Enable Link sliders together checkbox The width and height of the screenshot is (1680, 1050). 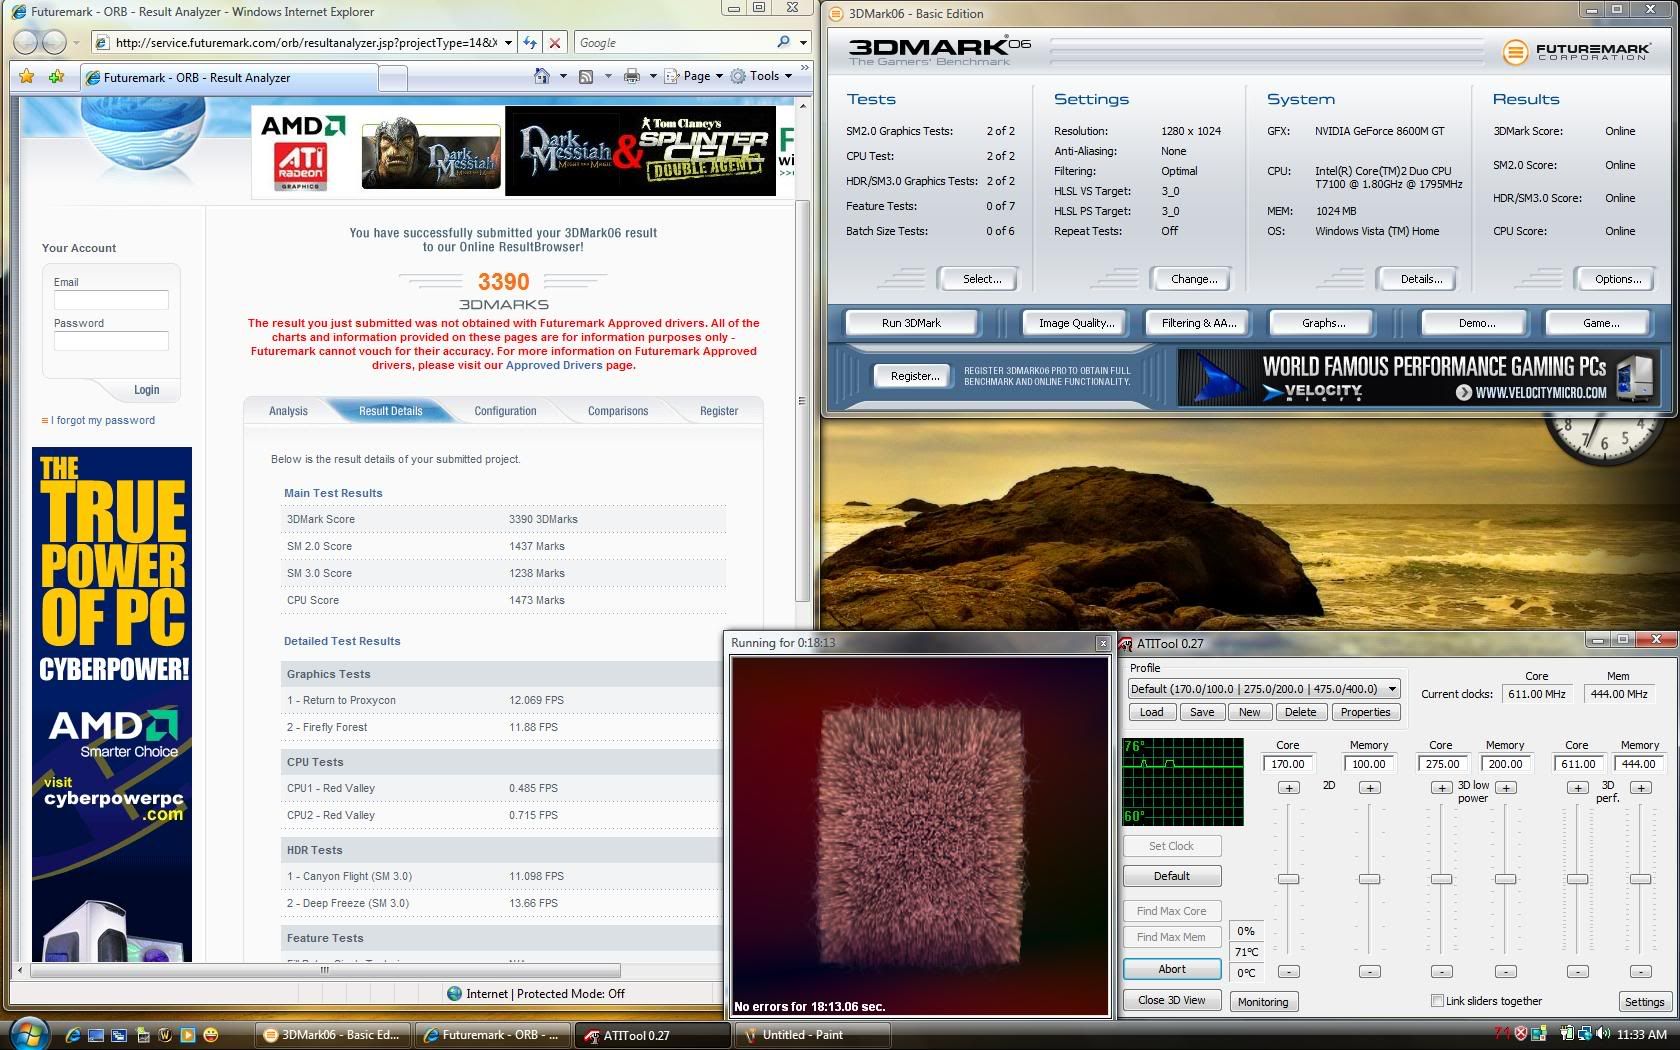pos(1437,1001)
